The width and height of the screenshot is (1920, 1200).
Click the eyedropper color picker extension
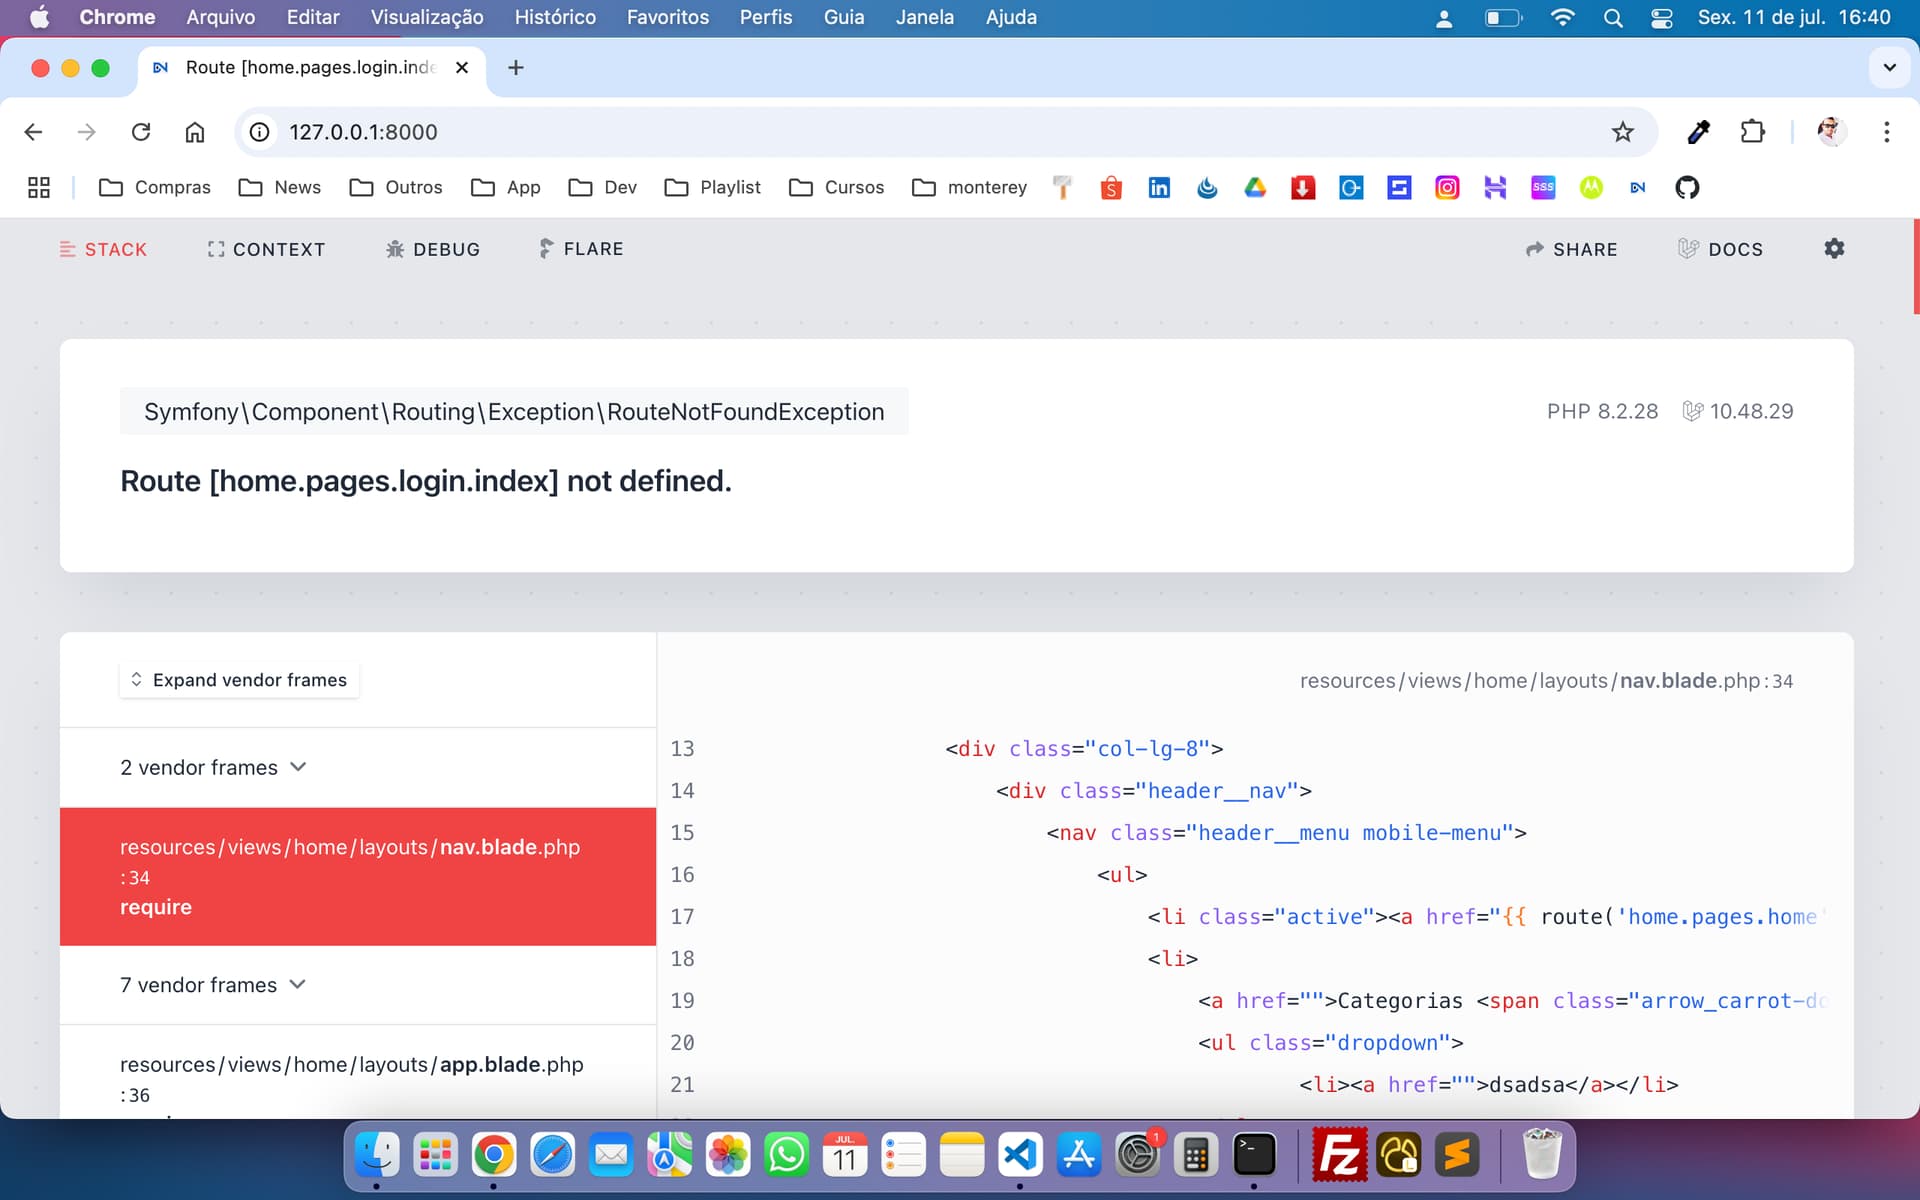point(1698,132)
